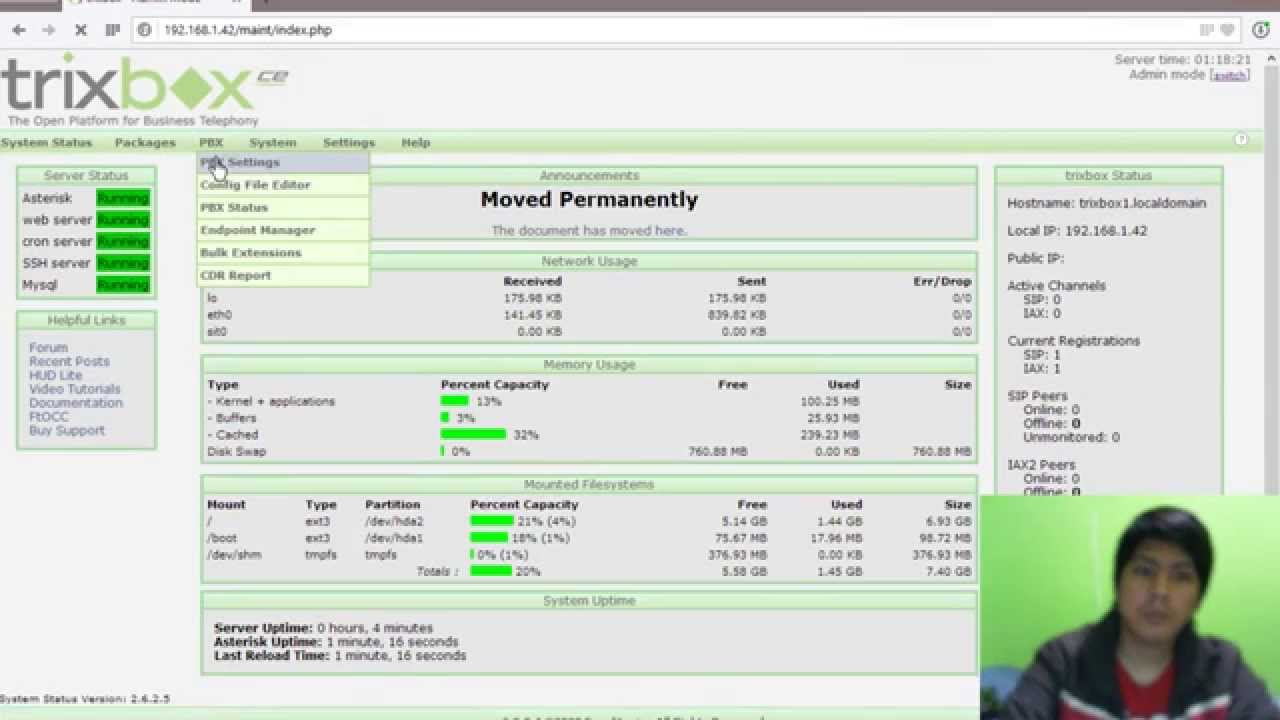The image size is (1280, 720).
Task: Click the eth0 row in Network Usage
Action: 589,315
